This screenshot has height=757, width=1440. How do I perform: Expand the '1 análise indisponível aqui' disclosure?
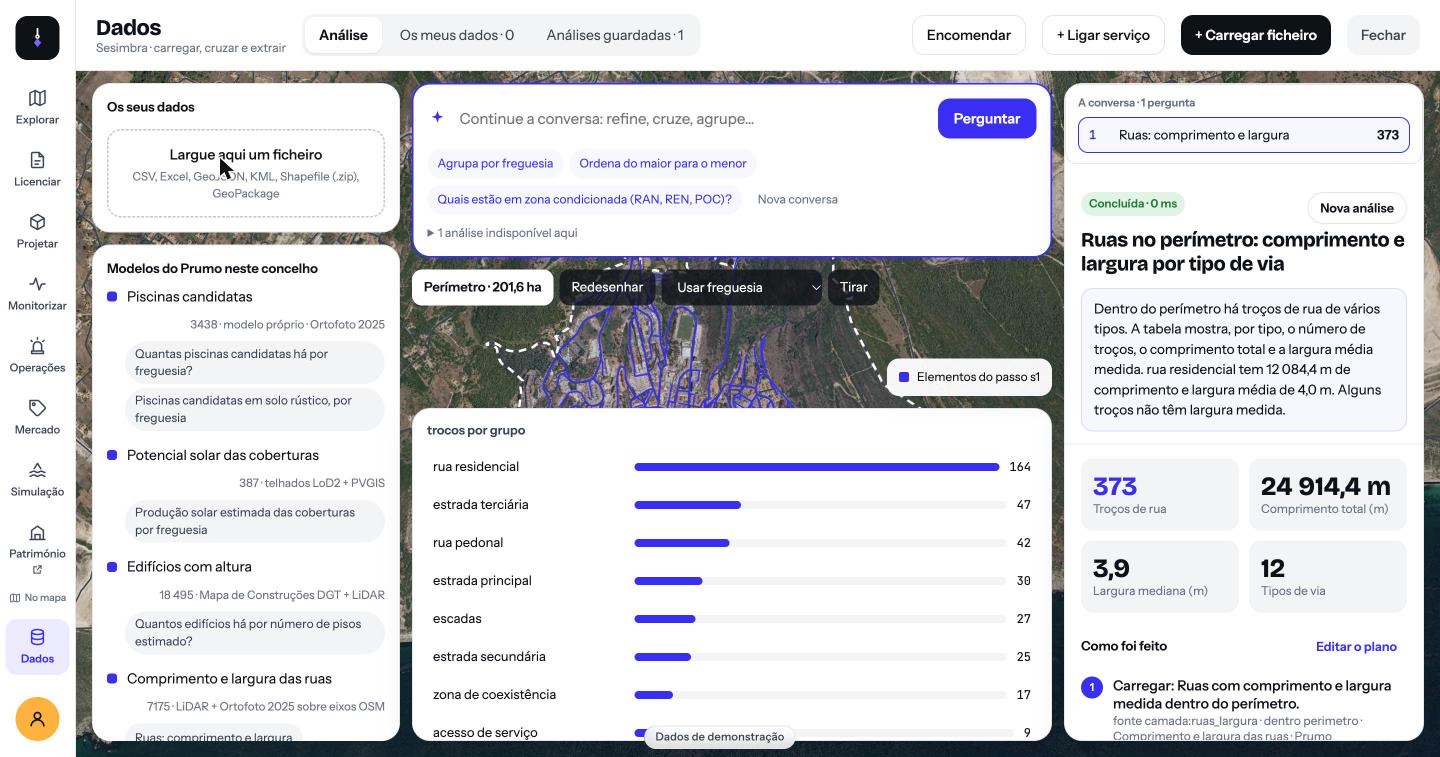[x=503, y=233]
